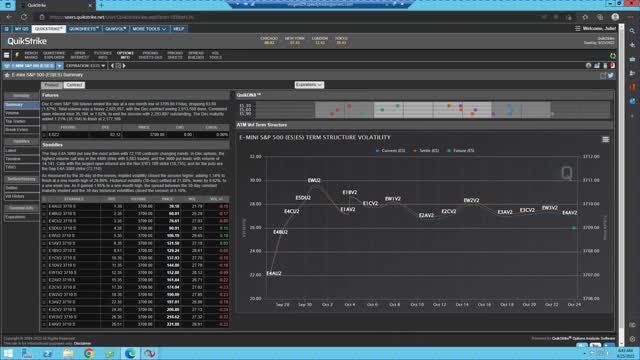This screenshot has height=360, width=640.
Task: Open Edge sidebar Office icon
Action: coord(632,87)
